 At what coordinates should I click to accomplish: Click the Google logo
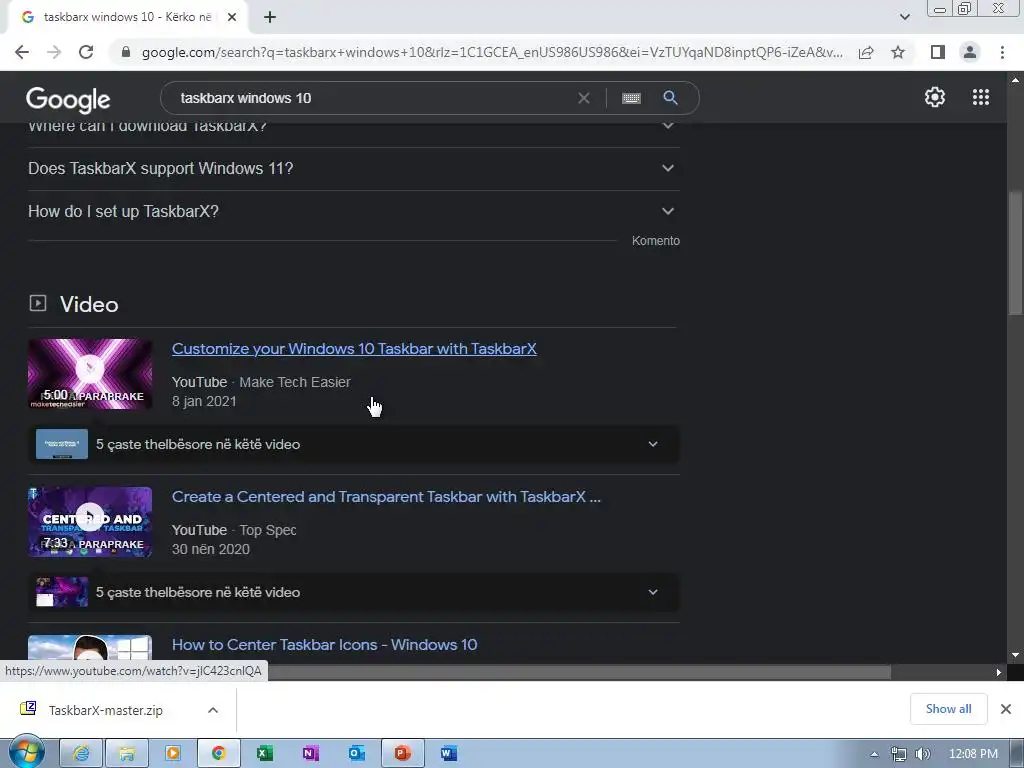point(68,99)
